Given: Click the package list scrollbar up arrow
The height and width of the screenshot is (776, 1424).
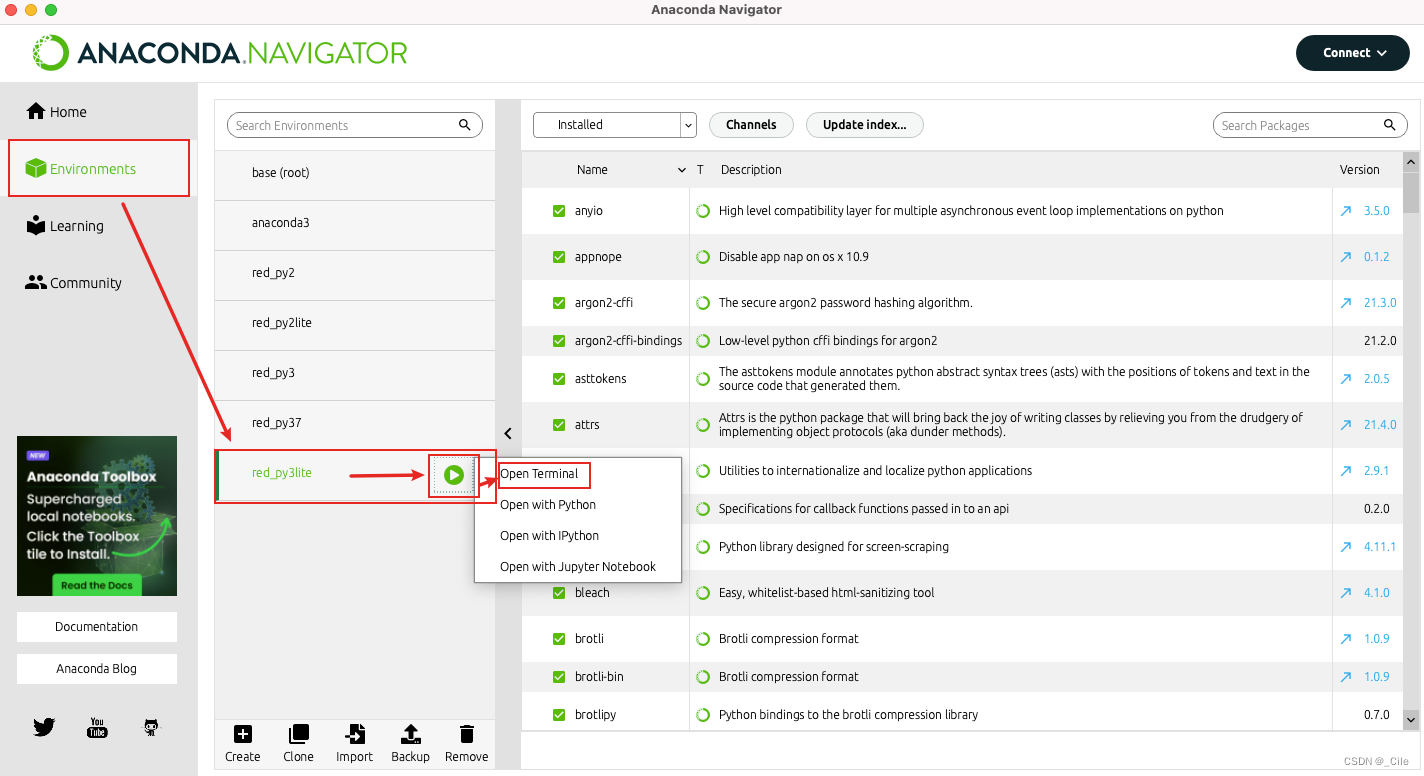Looking at the screenshot, I should point(1411,162).
